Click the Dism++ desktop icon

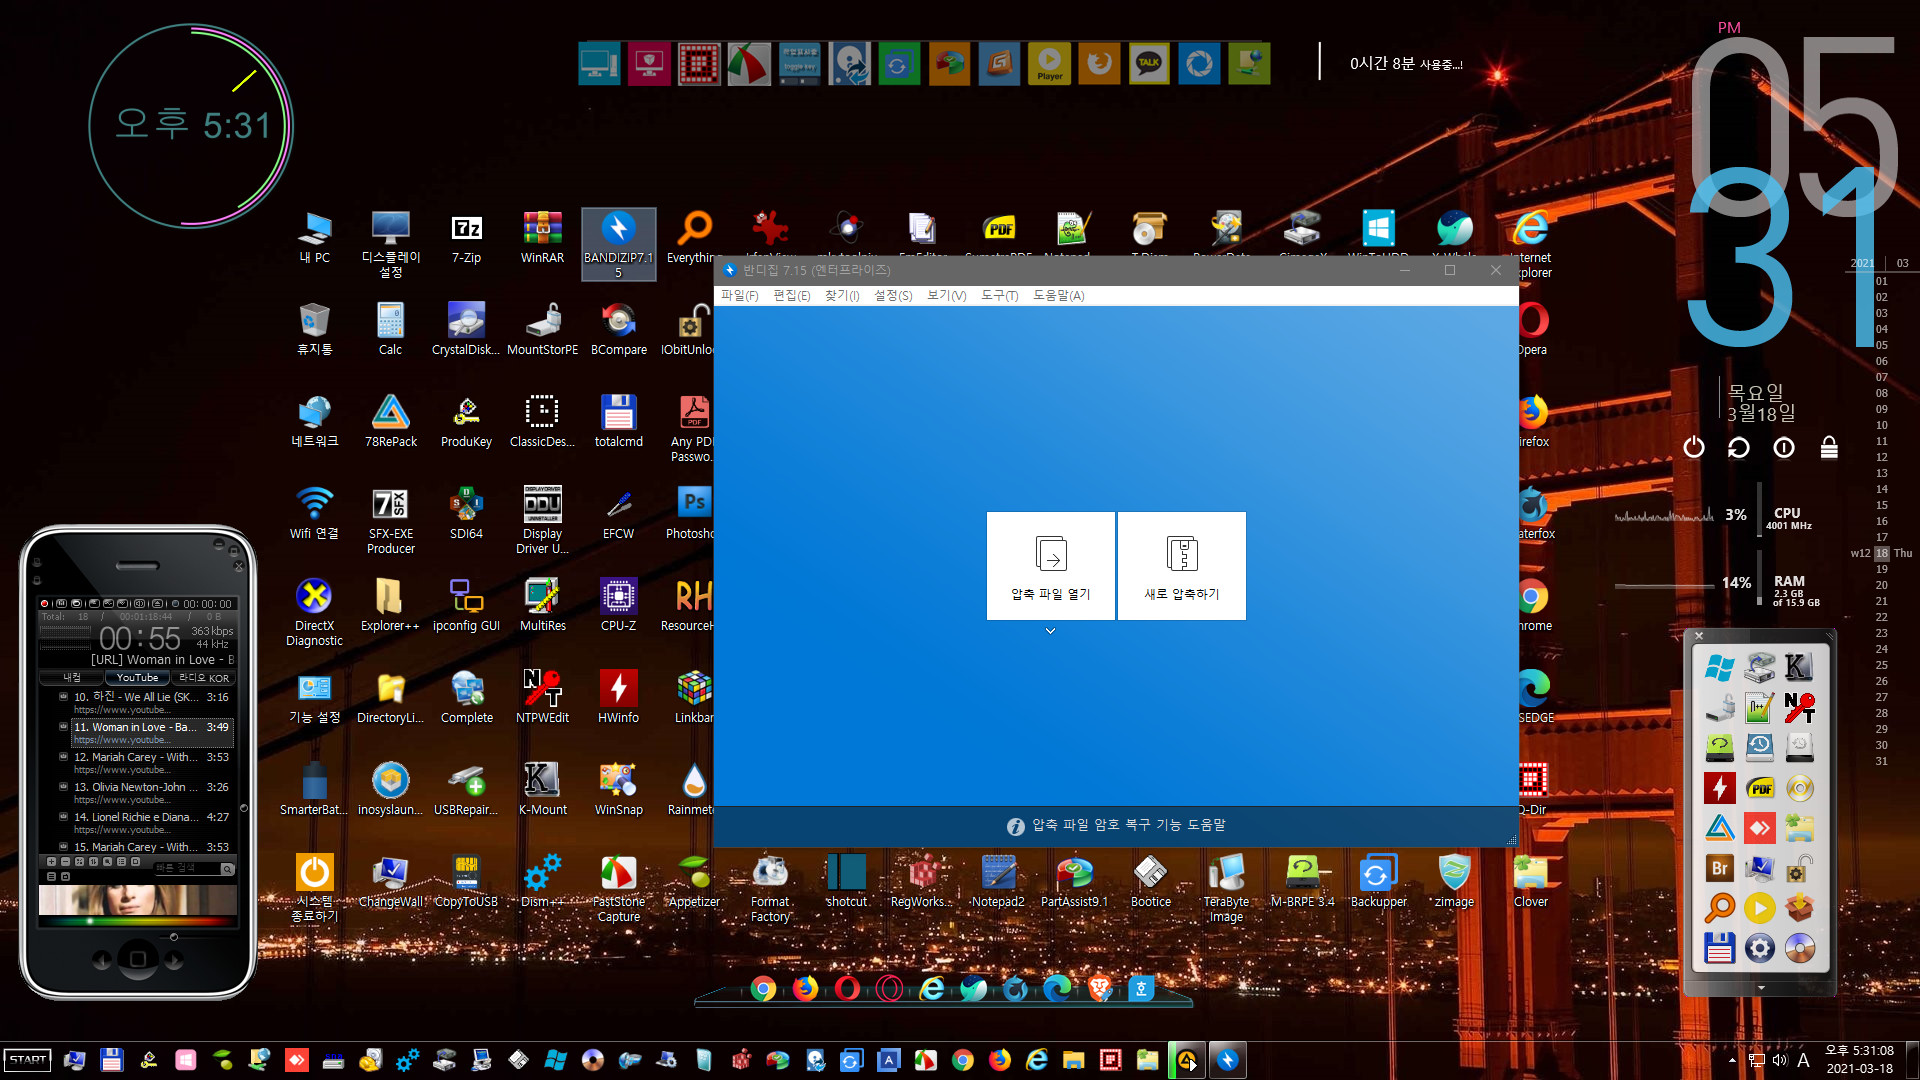(x=542, y=882)
